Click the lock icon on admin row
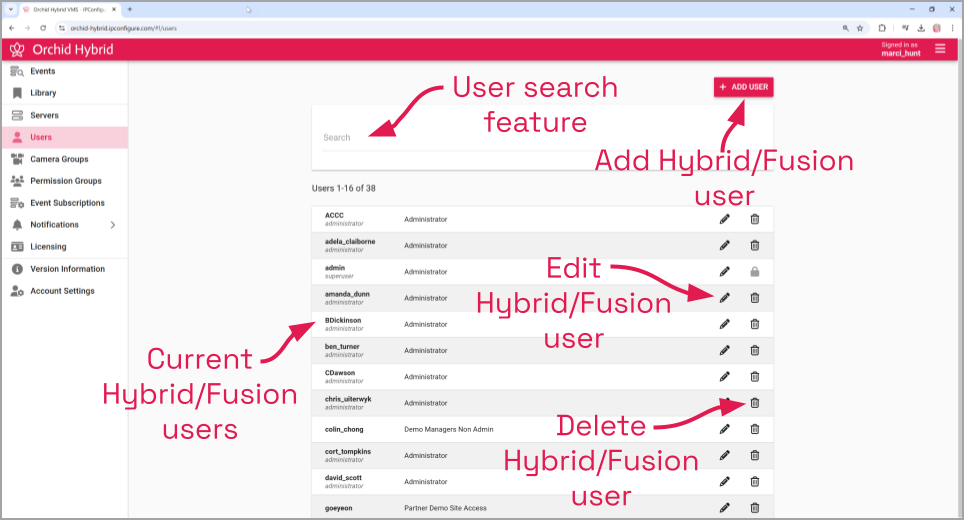964x520 pixels. point(755,272)
